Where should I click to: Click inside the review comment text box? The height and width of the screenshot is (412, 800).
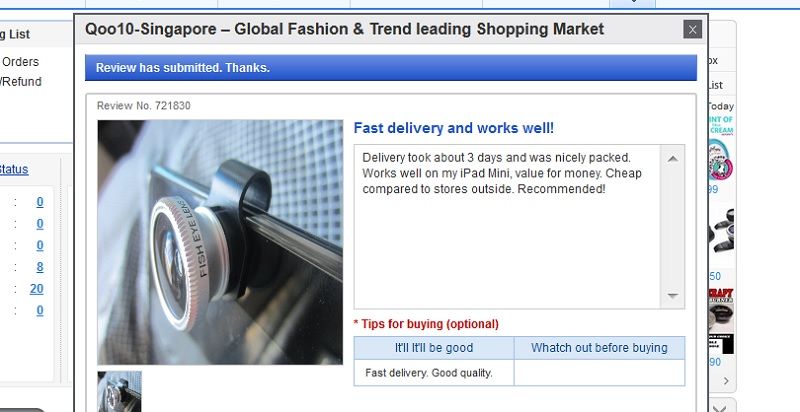pyautogui.click(x=505, y=226)
